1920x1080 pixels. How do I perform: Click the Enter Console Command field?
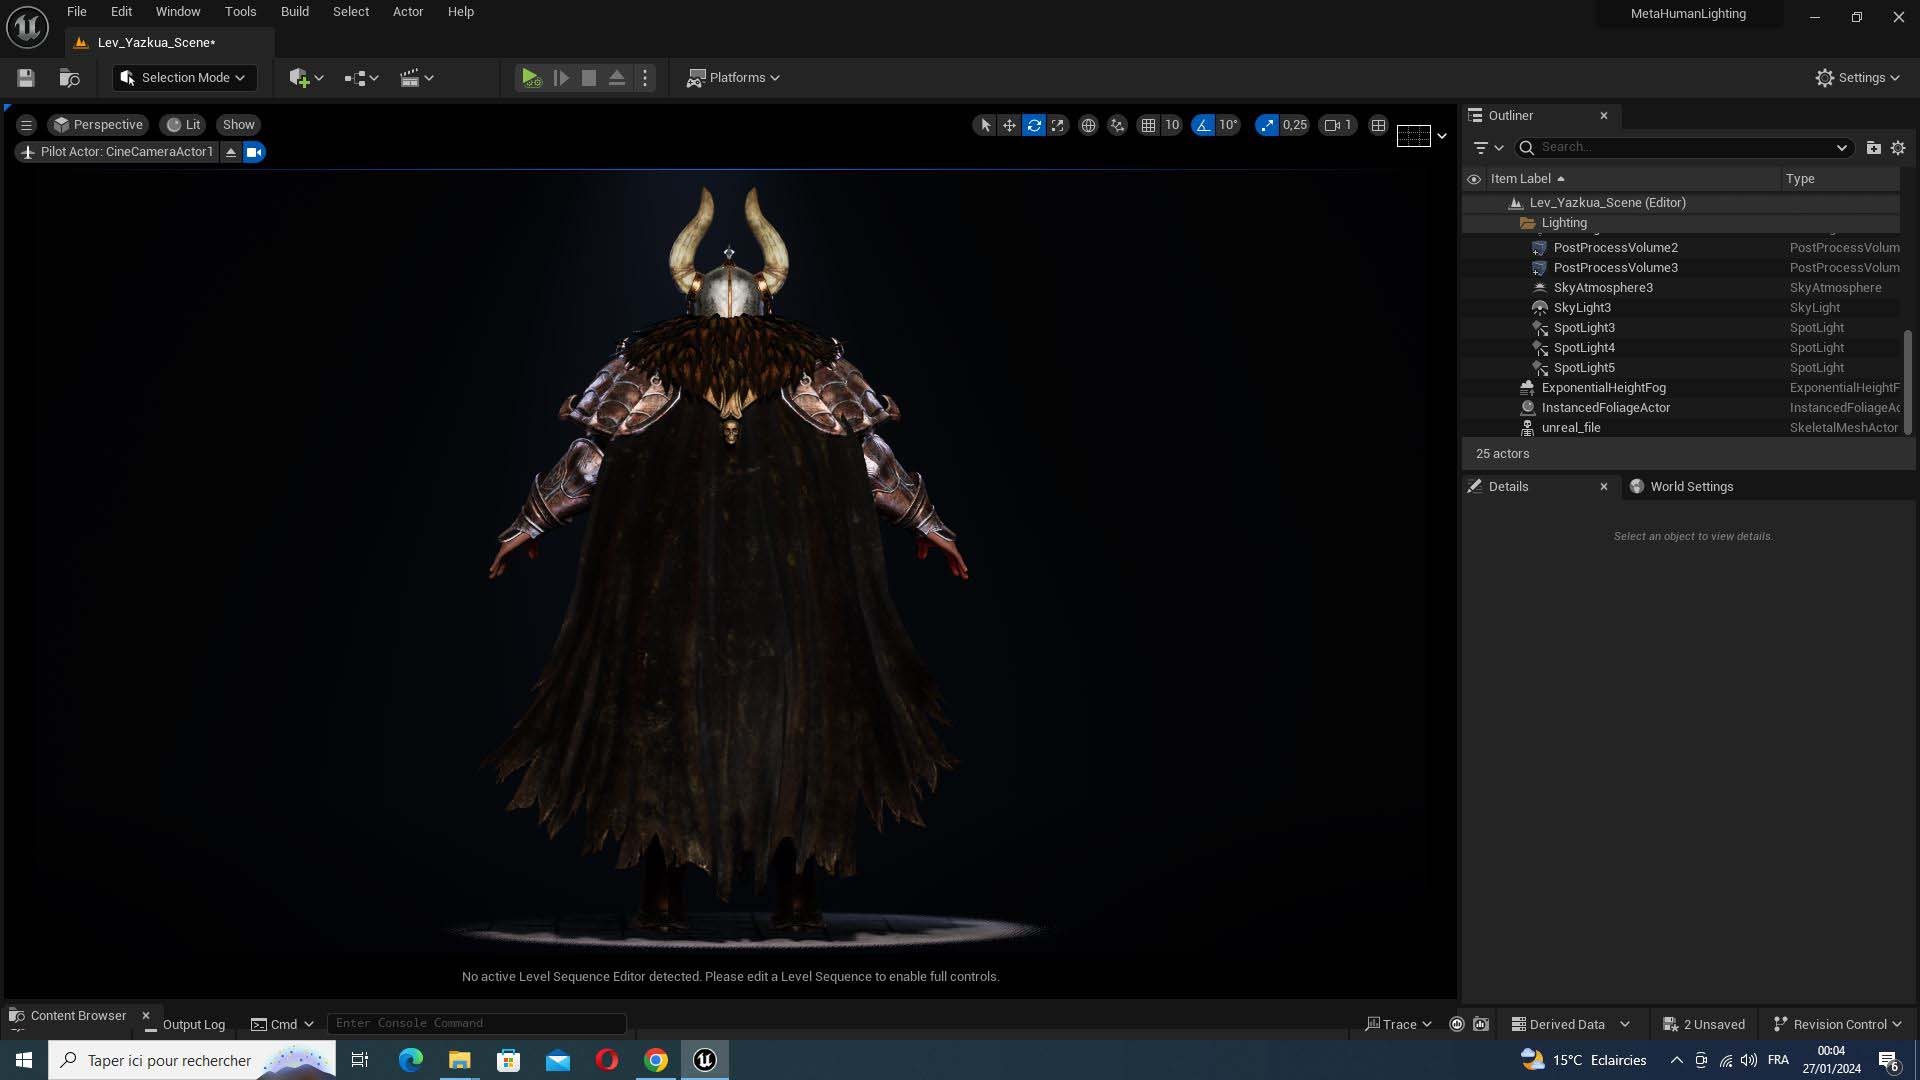click(477, 1023)
